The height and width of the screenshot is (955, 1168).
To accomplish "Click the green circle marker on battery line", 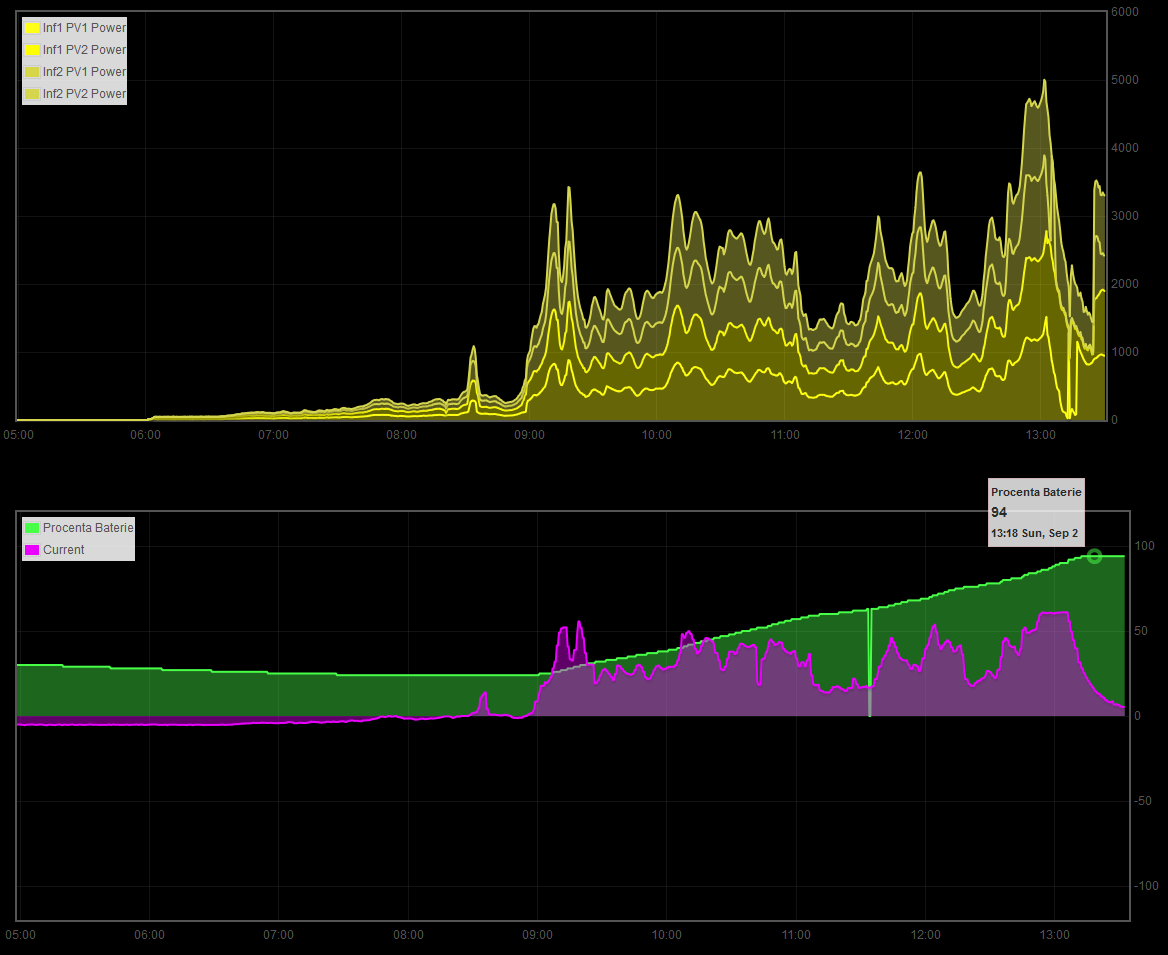I will [x=1094, y=556].
